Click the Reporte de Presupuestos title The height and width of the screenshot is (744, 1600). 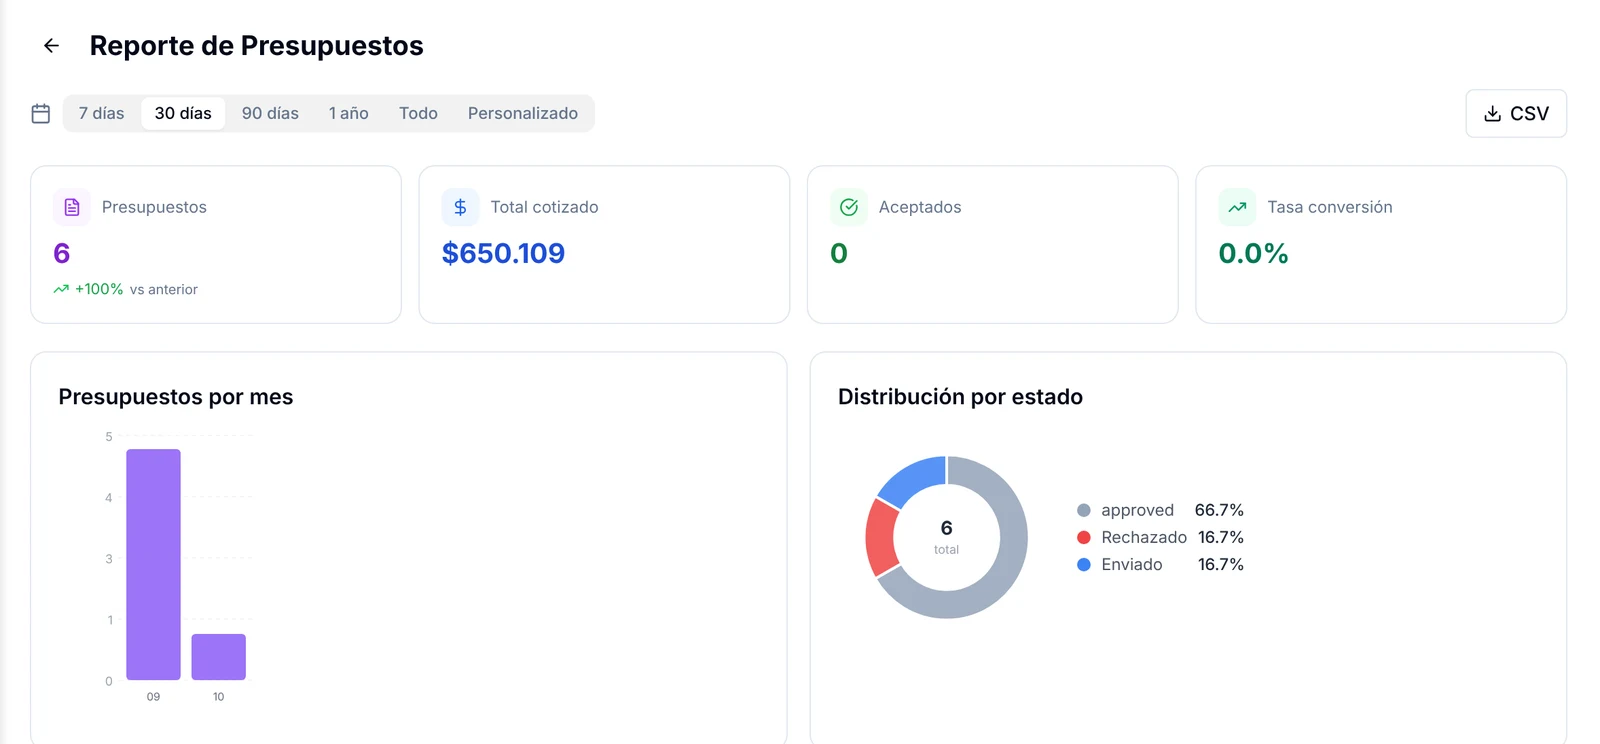256,46
